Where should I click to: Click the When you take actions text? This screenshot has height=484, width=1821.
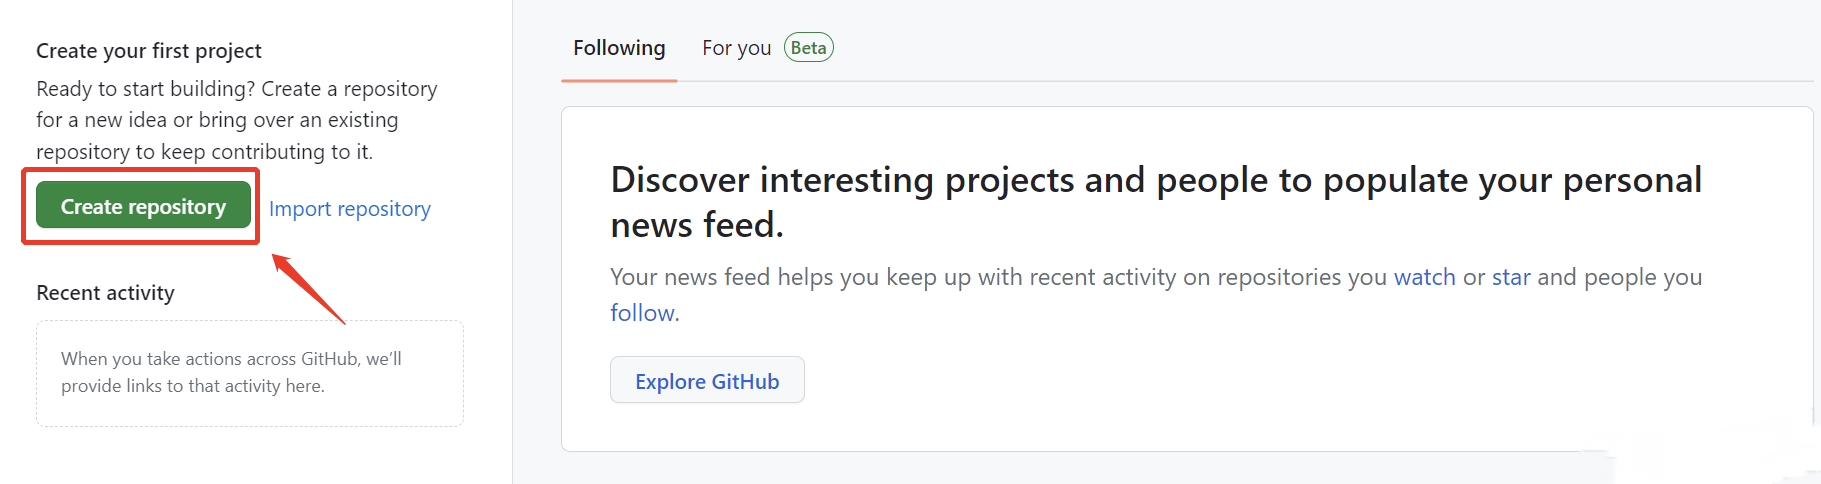pyautogui.click(x=231, y=372)
